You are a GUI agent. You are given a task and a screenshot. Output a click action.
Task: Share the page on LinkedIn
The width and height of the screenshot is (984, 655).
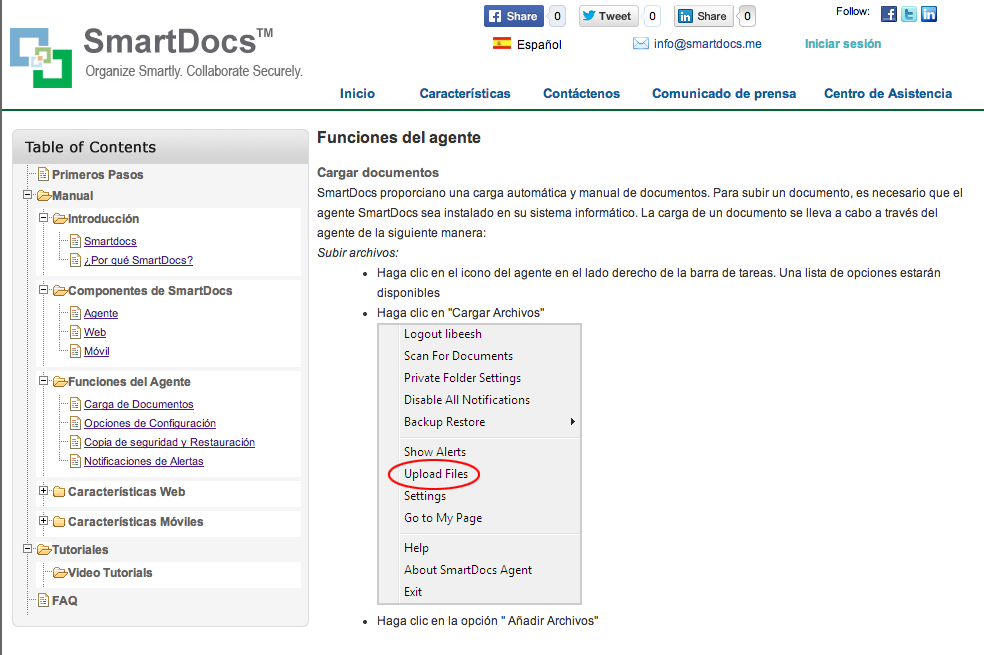click(703, 16)
